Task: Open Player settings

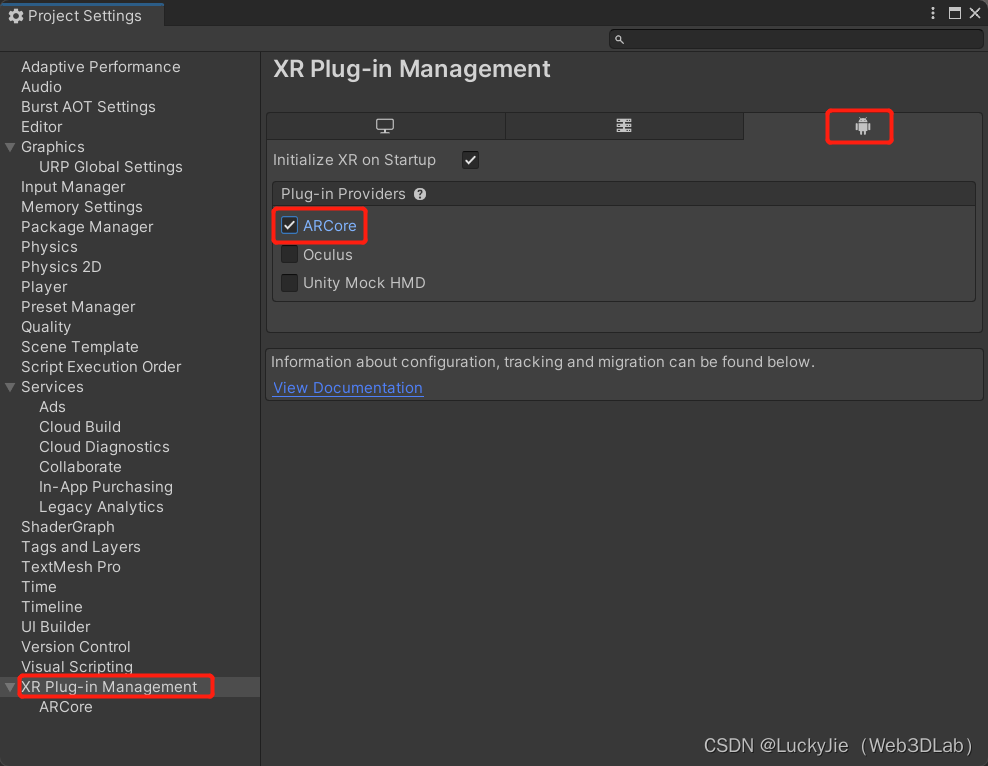Action: click(x=44, y=287)
